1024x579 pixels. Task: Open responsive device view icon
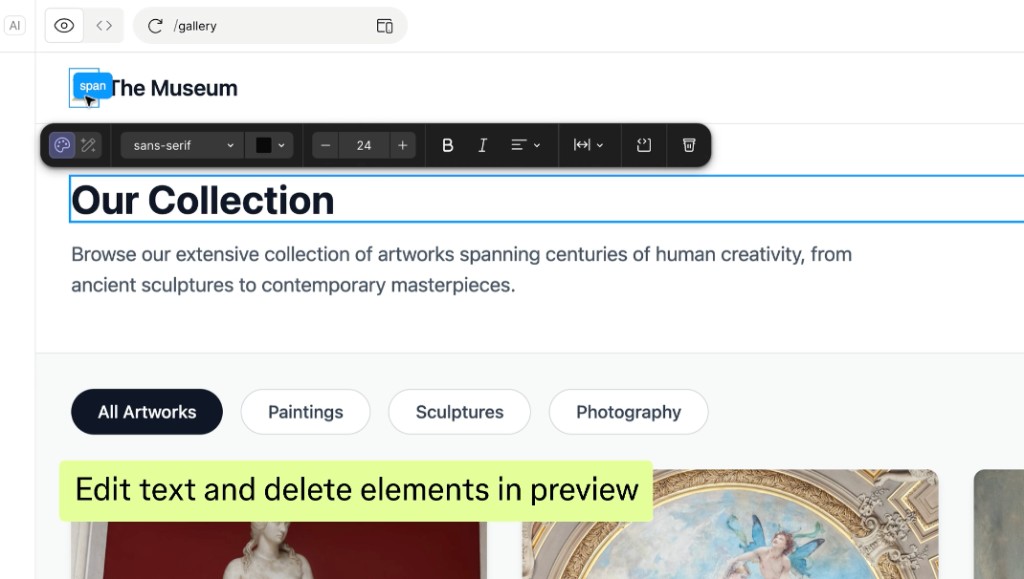pos(385,26)
